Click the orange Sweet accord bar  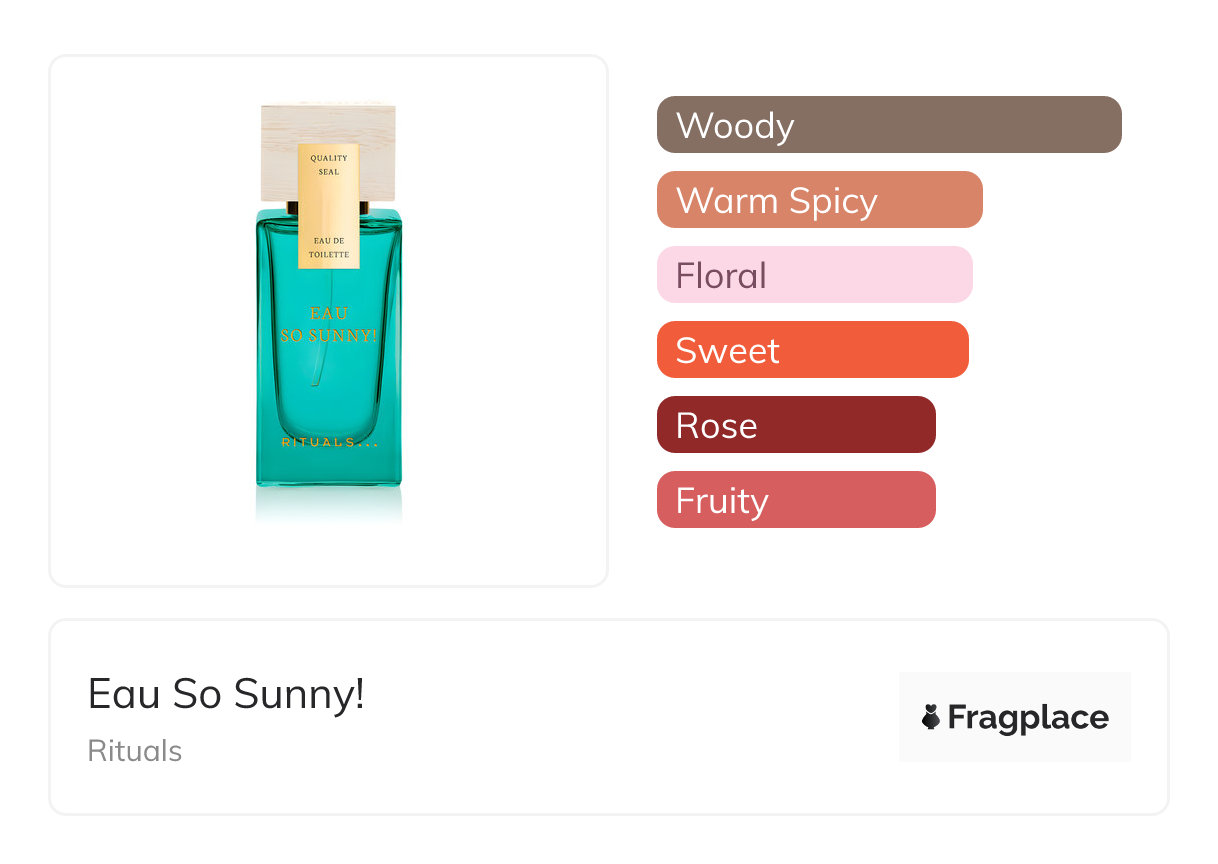point(812,350)
